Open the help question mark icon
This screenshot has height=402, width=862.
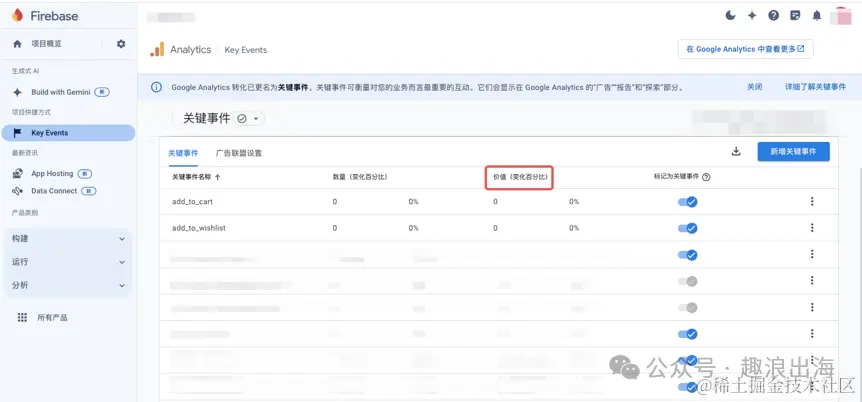[773, 15]
